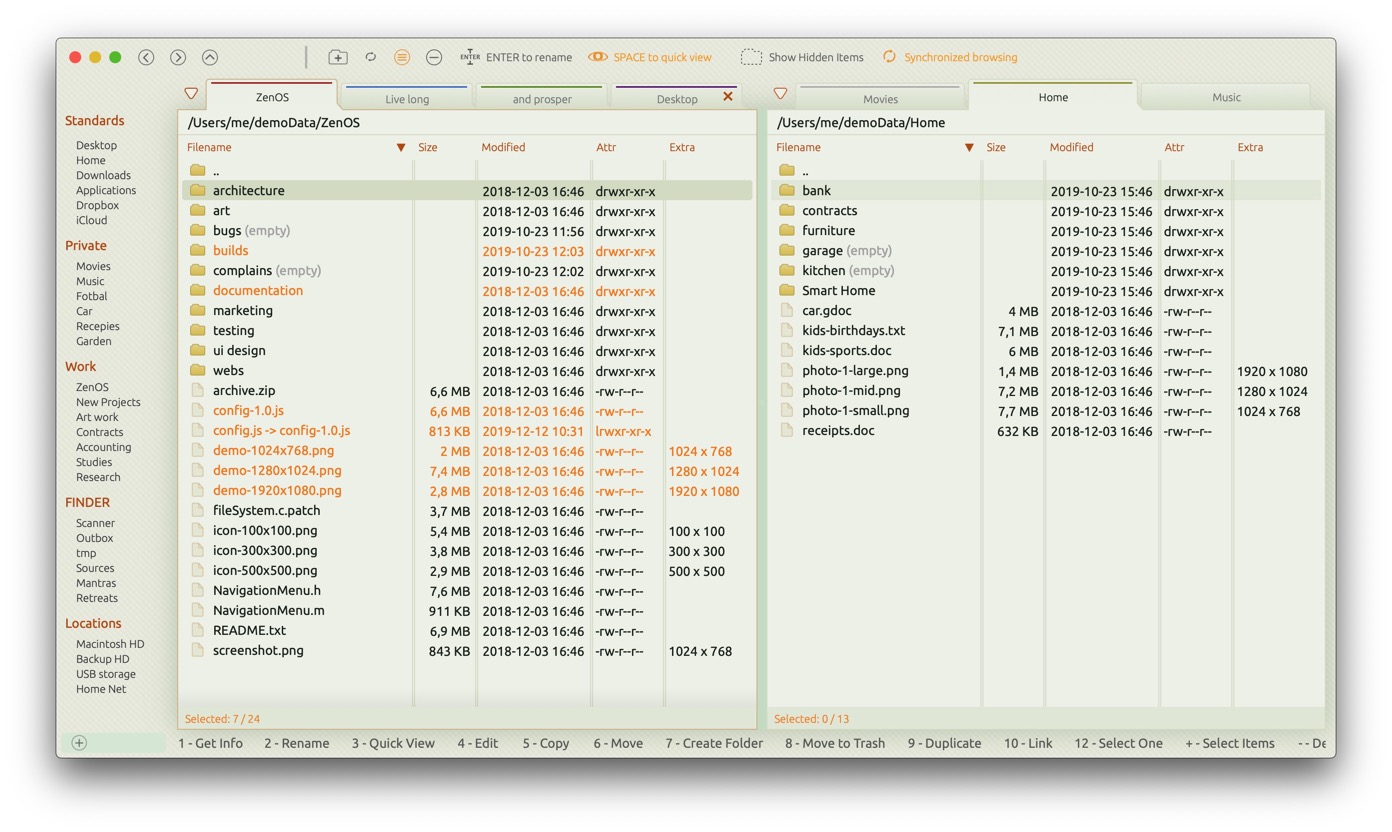The image size is (1392, 832).
Task: Click the sort arrow in left Filename column
Action: [x=401, y=148]
